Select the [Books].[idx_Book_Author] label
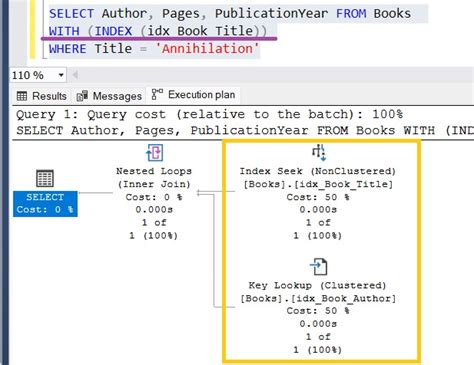Screen dimensions: 474x365 (x=318, y=298)
